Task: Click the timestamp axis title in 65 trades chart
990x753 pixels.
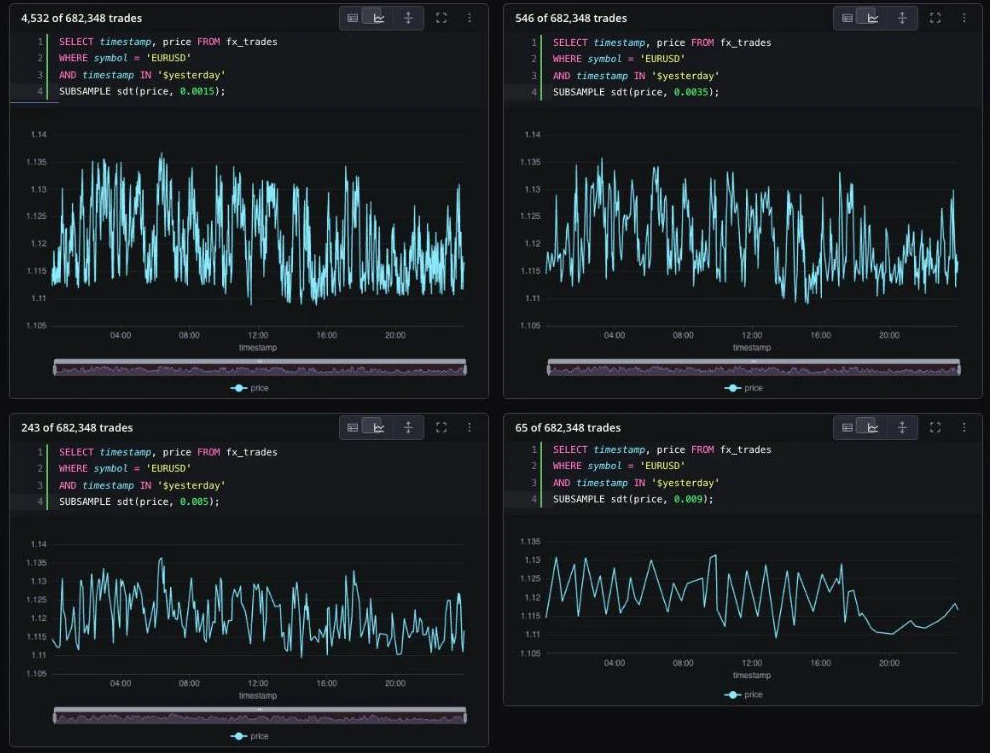Action: click(x=751, y=675)
